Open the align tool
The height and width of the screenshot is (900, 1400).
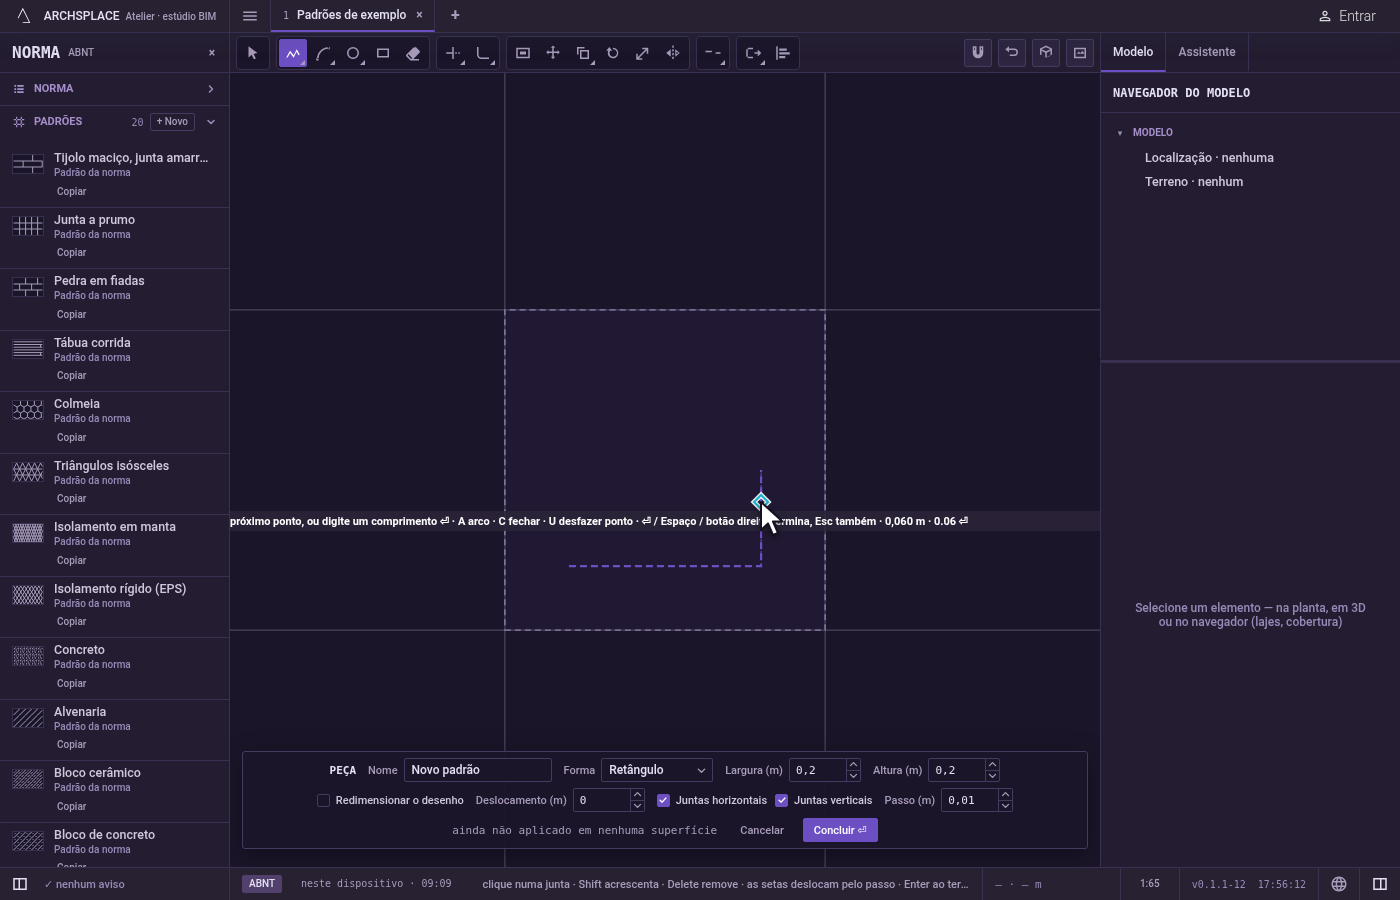[783, 53]
